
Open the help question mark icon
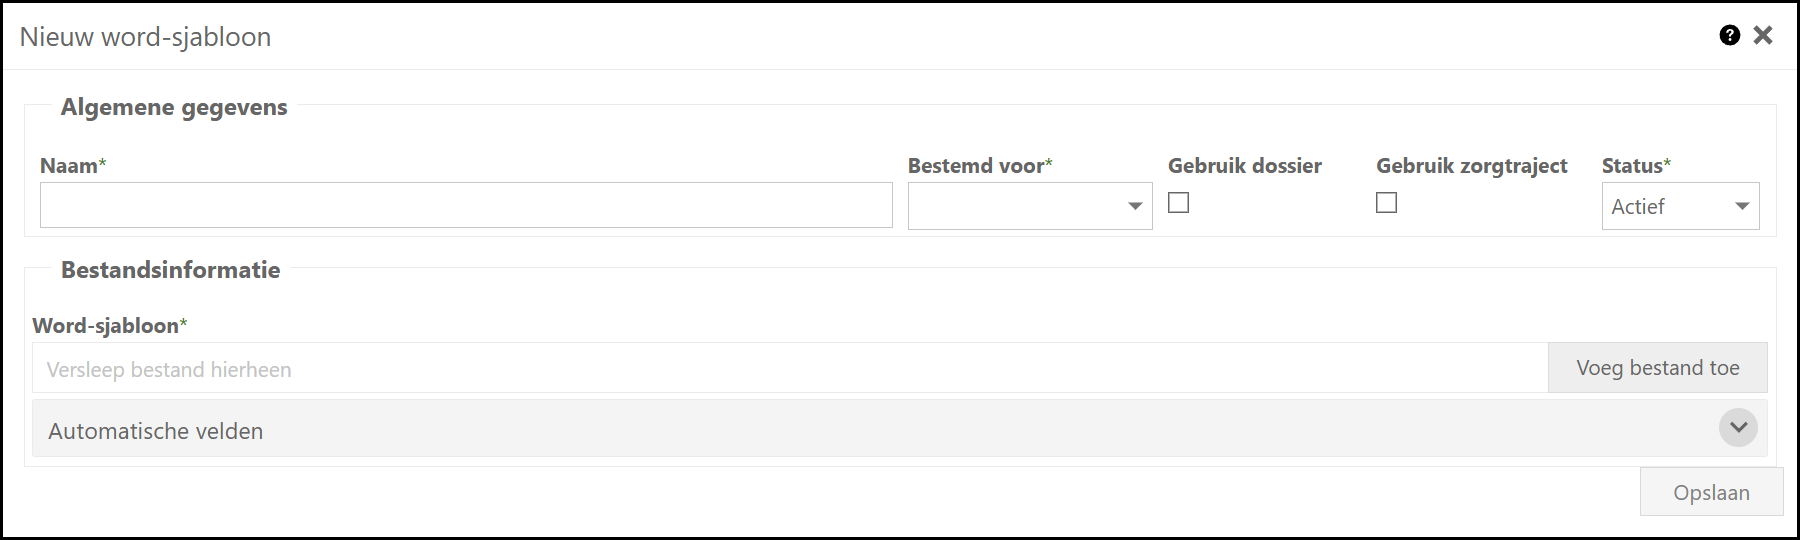pos(1729,35)
